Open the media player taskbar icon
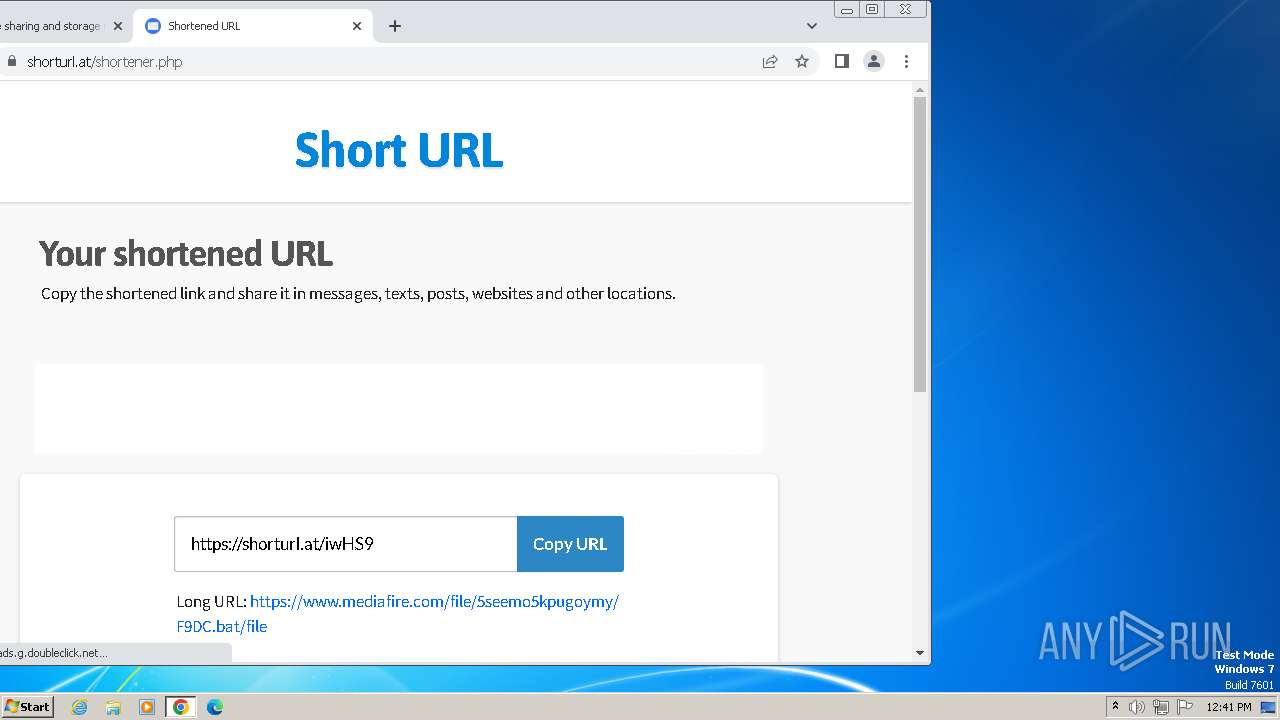Image resolution: width=1280 pixels, height=720 pixels. pos(147,707)
